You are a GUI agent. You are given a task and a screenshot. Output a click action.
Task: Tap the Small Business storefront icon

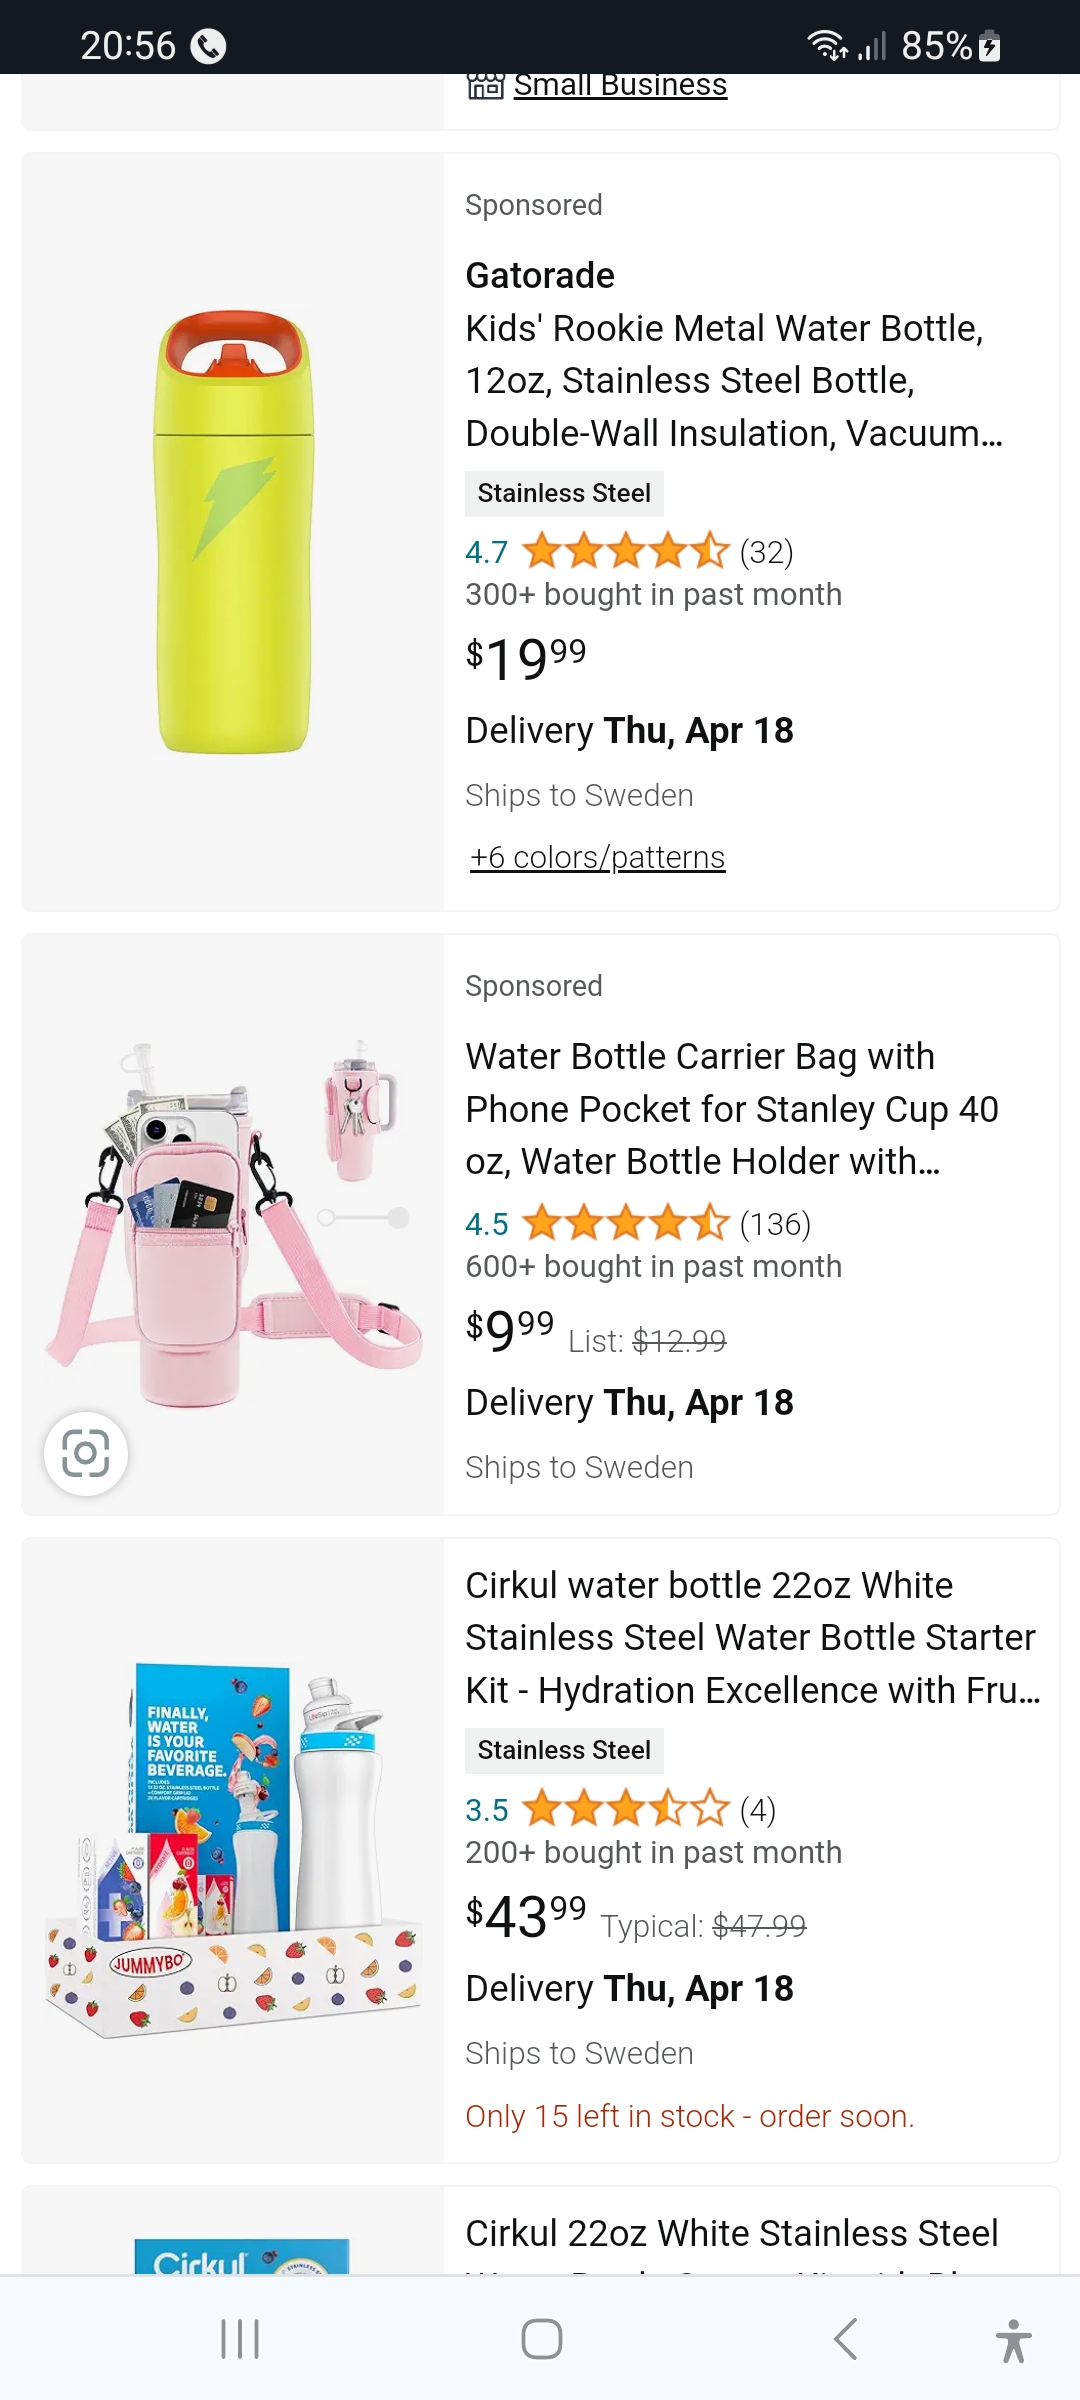(x=486, y=86)
